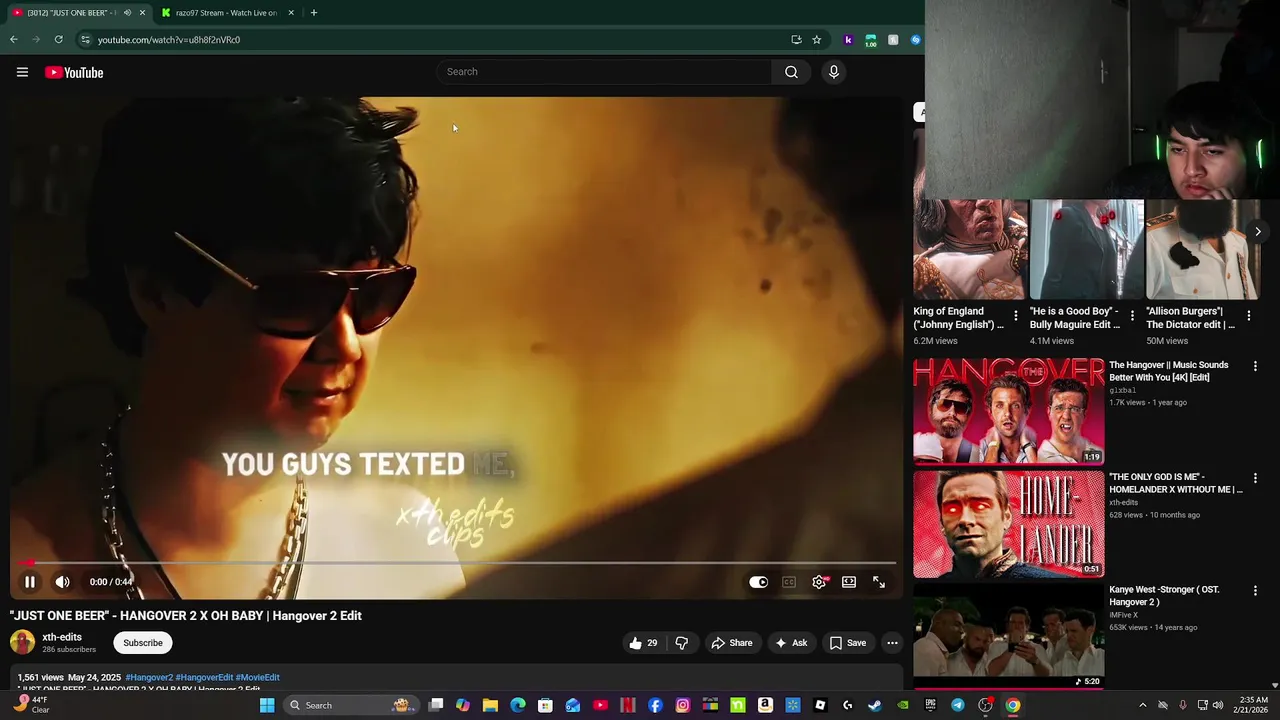Play THE ONLY GOD IS ME Homelander video
The width and height of the screenshot is (1280, 720).
pyautogui.click(x=1008, y=523)
